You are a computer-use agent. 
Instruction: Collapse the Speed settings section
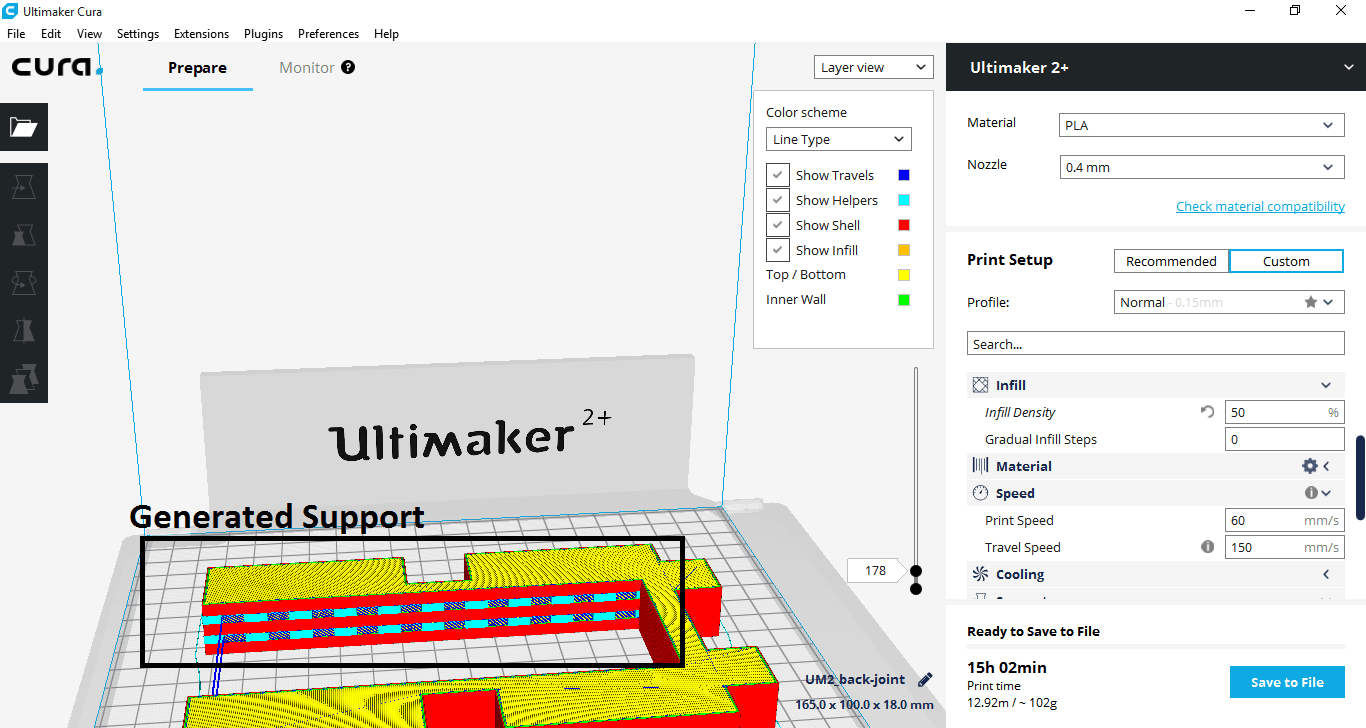coord(1326,493)
